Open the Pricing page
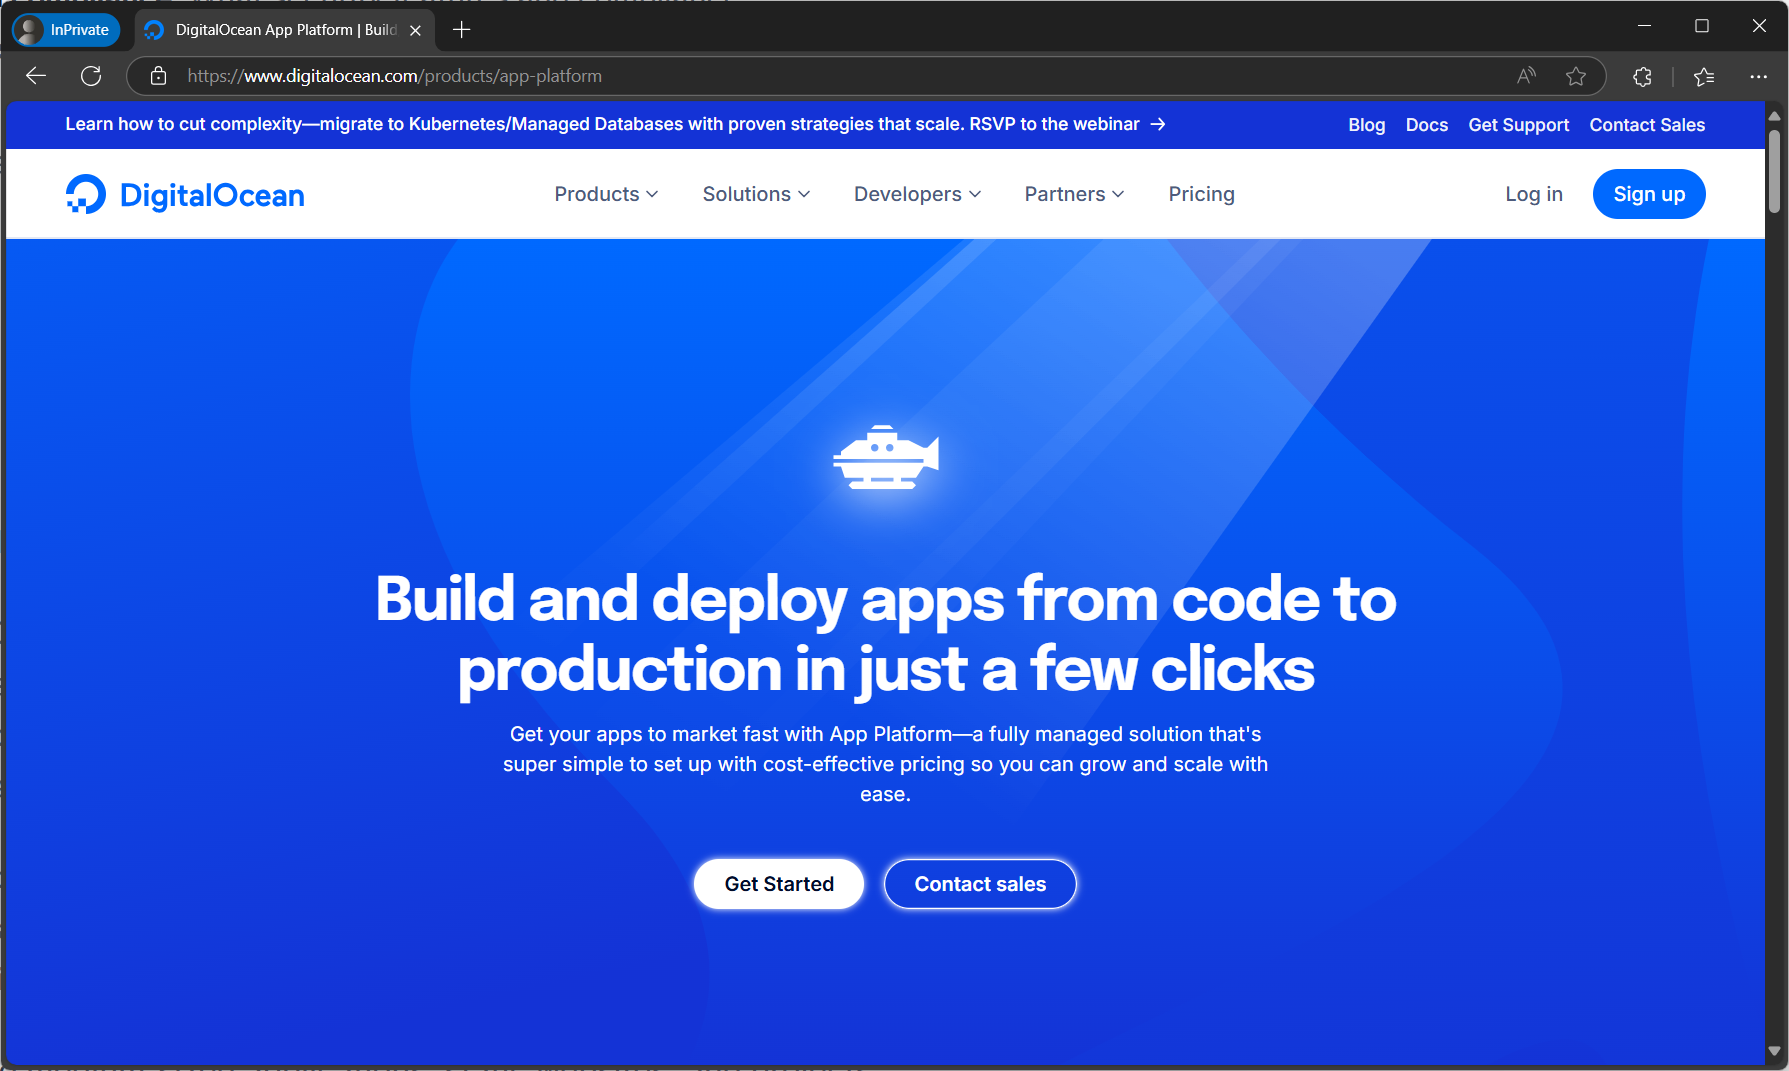 pyautogui.click(x=1201, y=194)
